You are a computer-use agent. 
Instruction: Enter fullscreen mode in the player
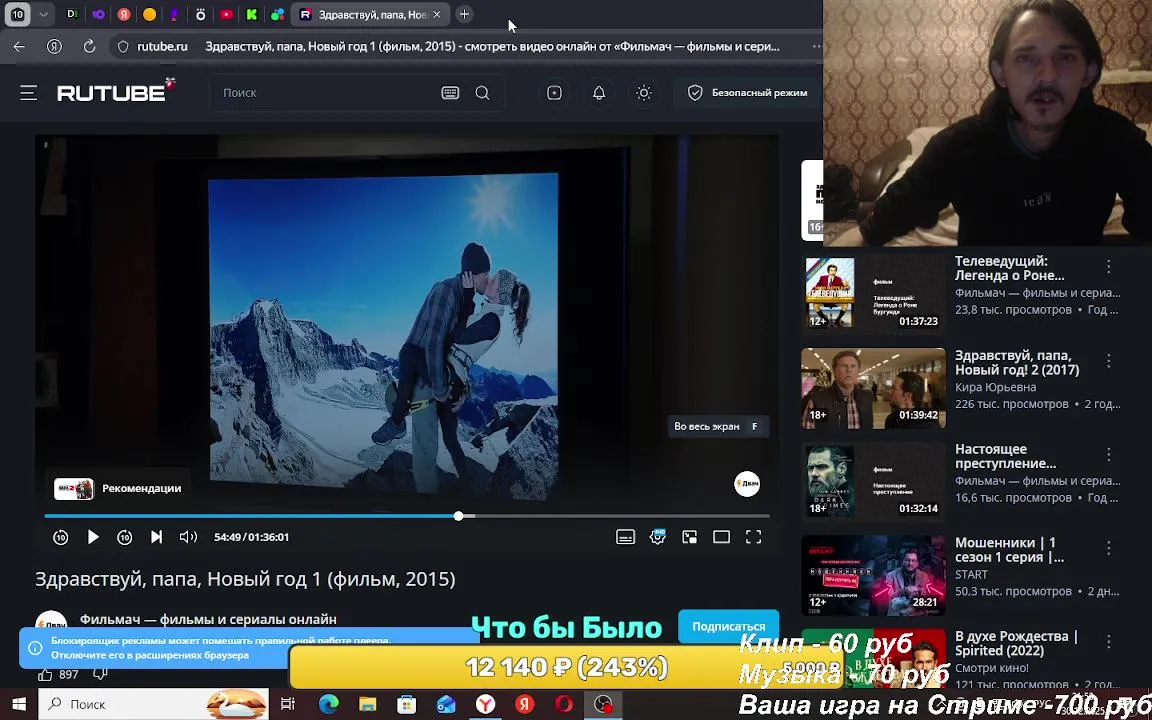click(x=754, y=537)
